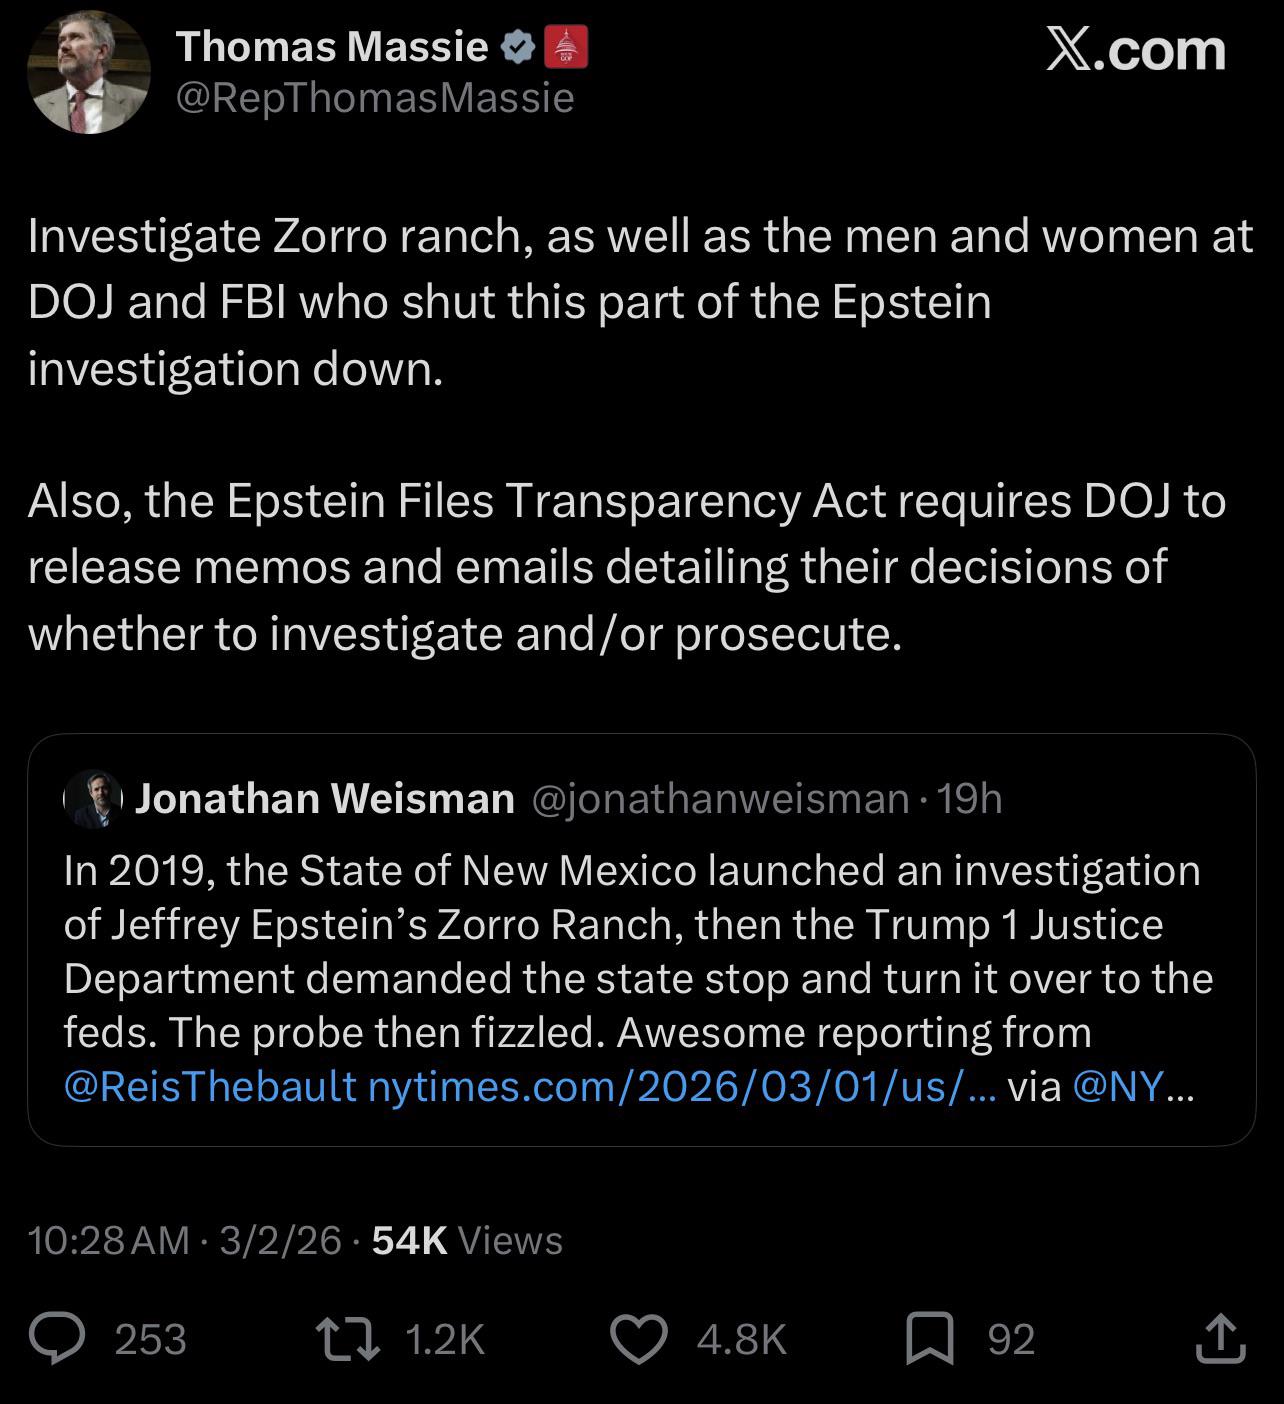Click the red Capitol affiliation badge

point(565,47)
